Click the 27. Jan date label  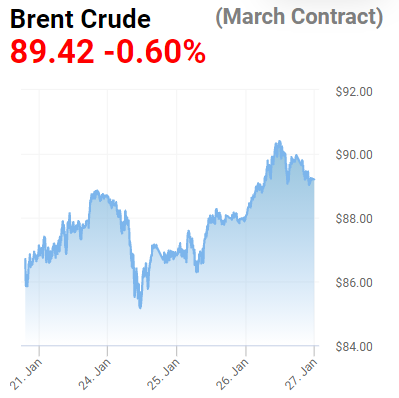[x=301, y=374]
